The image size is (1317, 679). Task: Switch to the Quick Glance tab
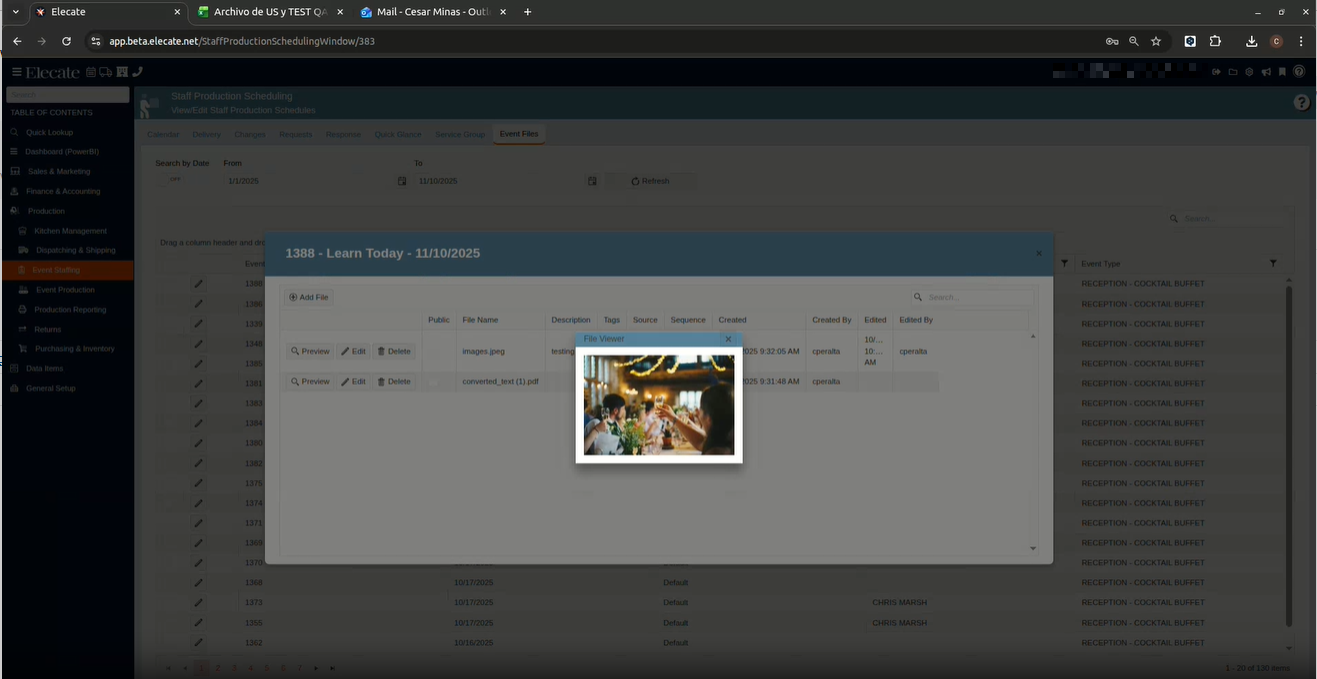pos(398,134)
